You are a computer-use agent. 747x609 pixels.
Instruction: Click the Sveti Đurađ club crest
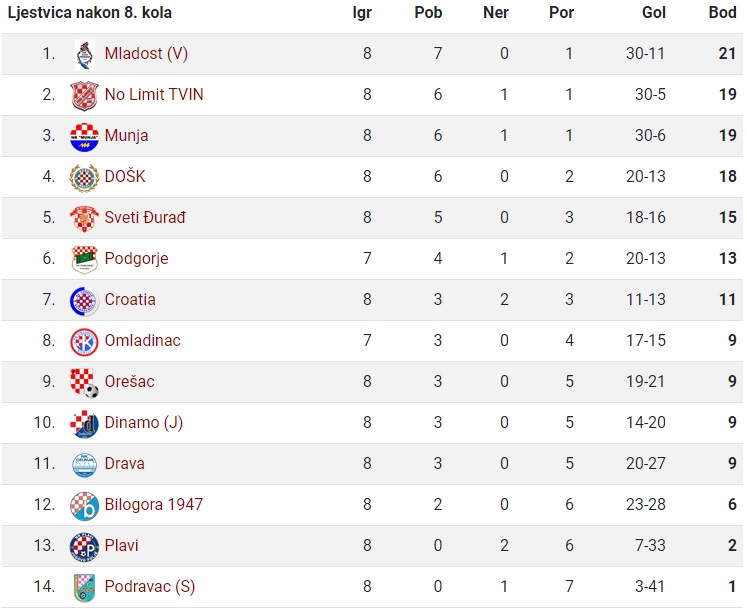tap(84, 219)
